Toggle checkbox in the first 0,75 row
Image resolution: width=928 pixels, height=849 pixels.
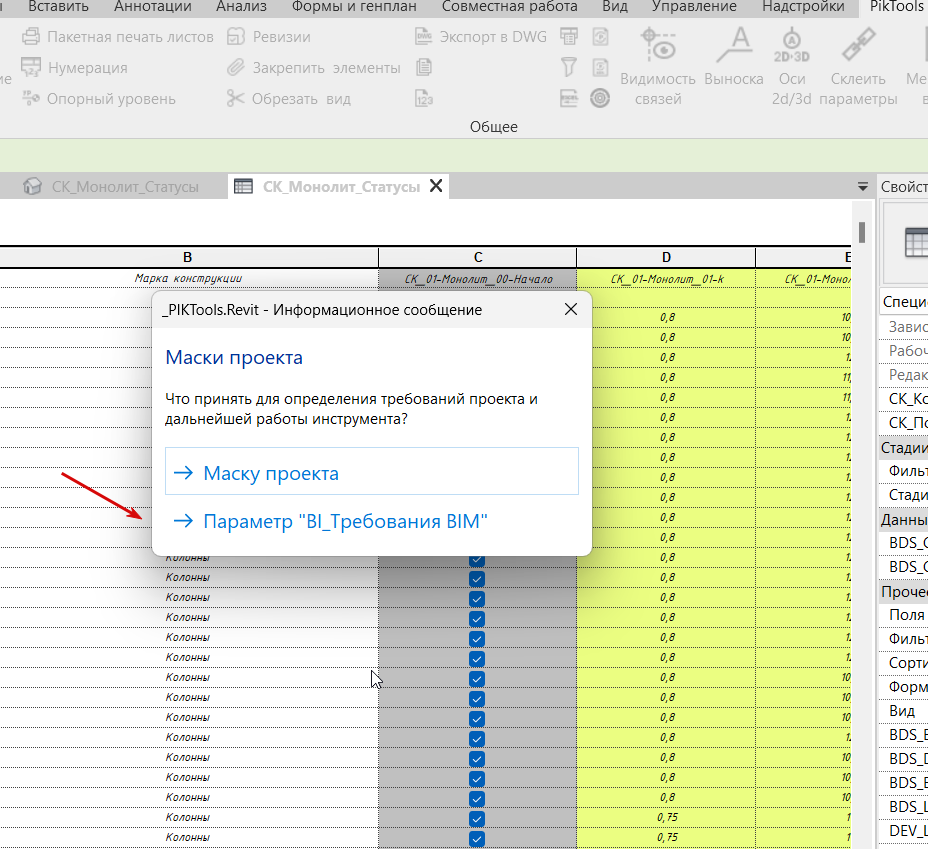click(x=477, y=818)
